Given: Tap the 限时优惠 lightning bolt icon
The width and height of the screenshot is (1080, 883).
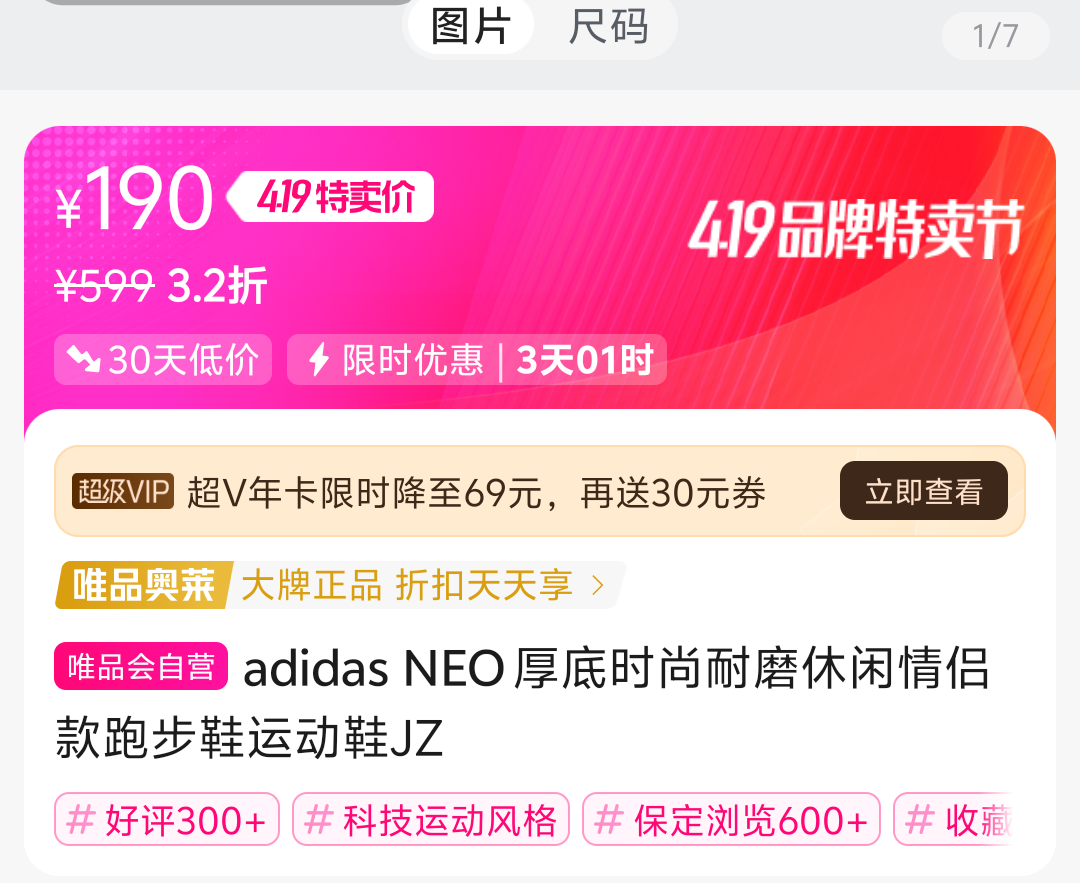Looking at the screenshot, I should pyautogui.click(x=319, y=359).
